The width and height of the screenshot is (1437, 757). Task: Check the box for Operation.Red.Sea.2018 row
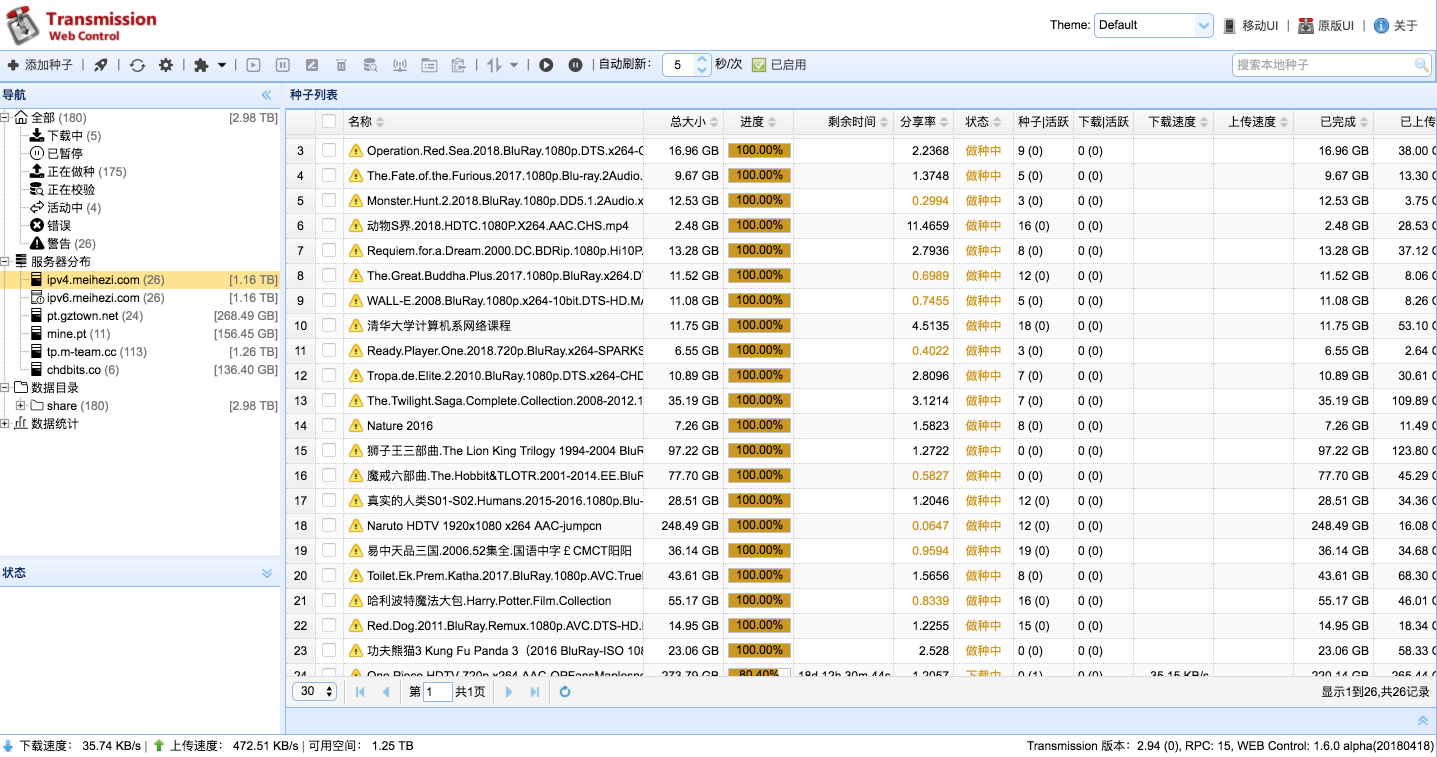[329, 150]
